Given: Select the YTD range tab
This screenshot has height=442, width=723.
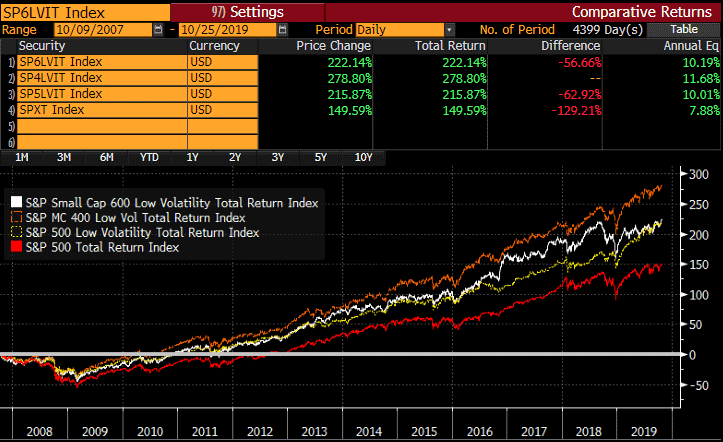Looking at the screenshot, I should click(x=149, y=158).
